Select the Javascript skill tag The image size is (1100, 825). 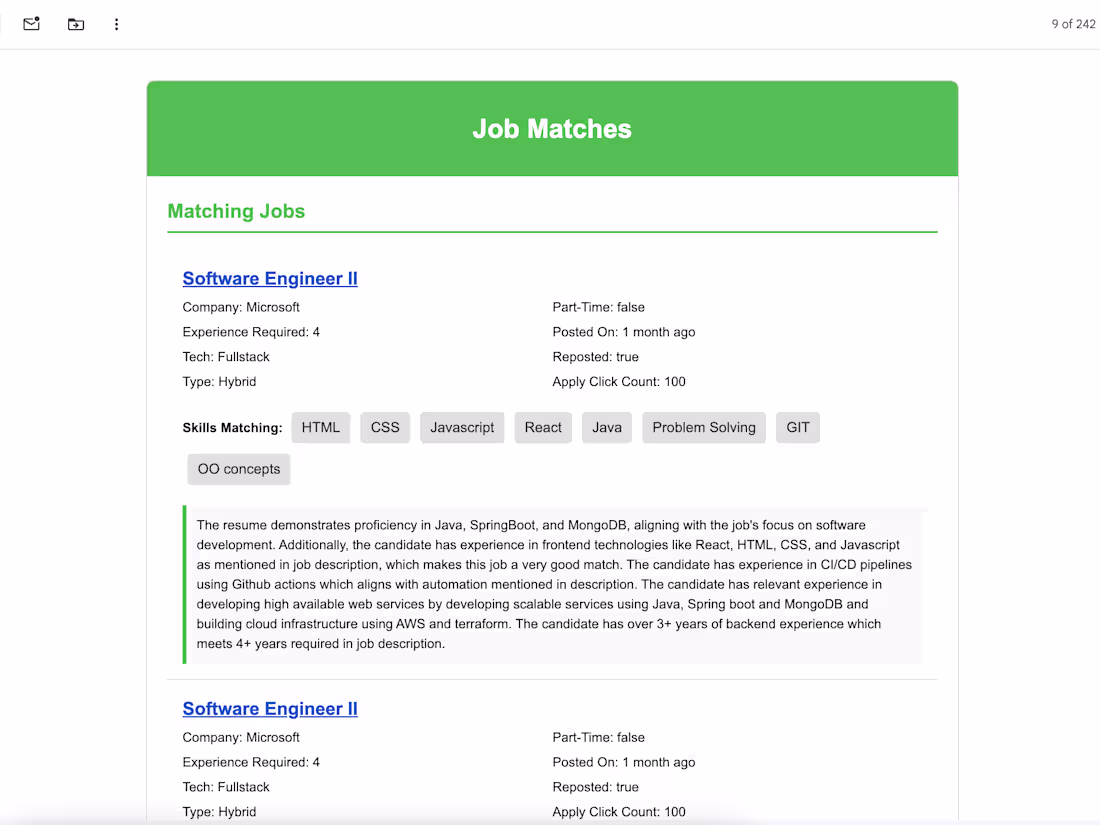[x=462, y=427]
